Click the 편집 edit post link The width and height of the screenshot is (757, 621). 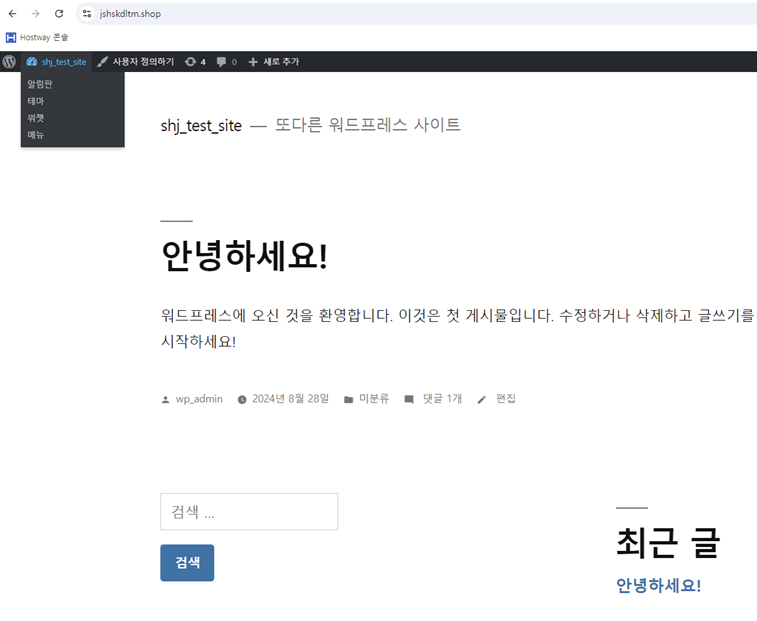tap(505, 399)
